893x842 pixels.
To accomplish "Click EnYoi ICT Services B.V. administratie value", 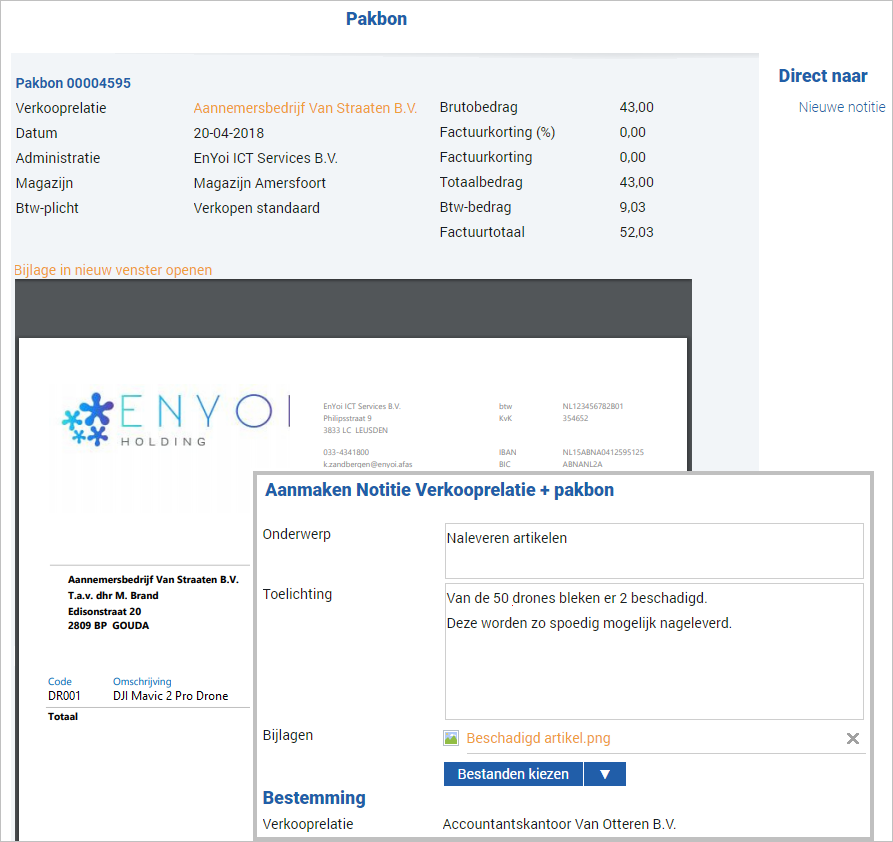I will pyautogui.click(x=265, y=158).
